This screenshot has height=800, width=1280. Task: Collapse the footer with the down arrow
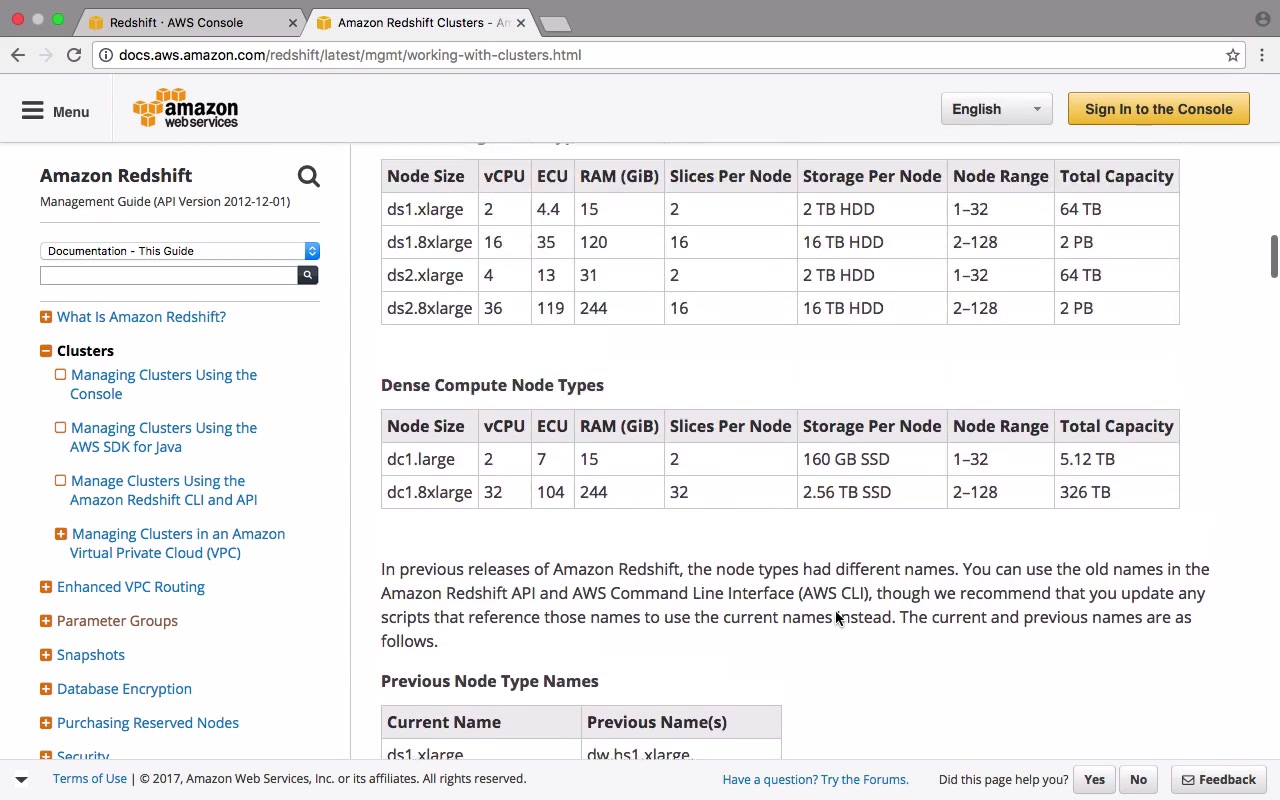21,779
